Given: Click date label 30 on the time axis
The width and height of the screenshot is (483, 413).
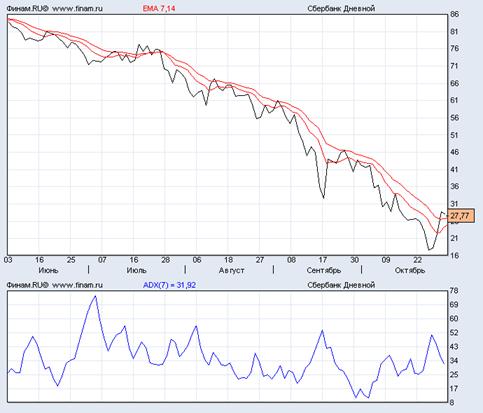Looking at the screenshot, I should (354, 260).
